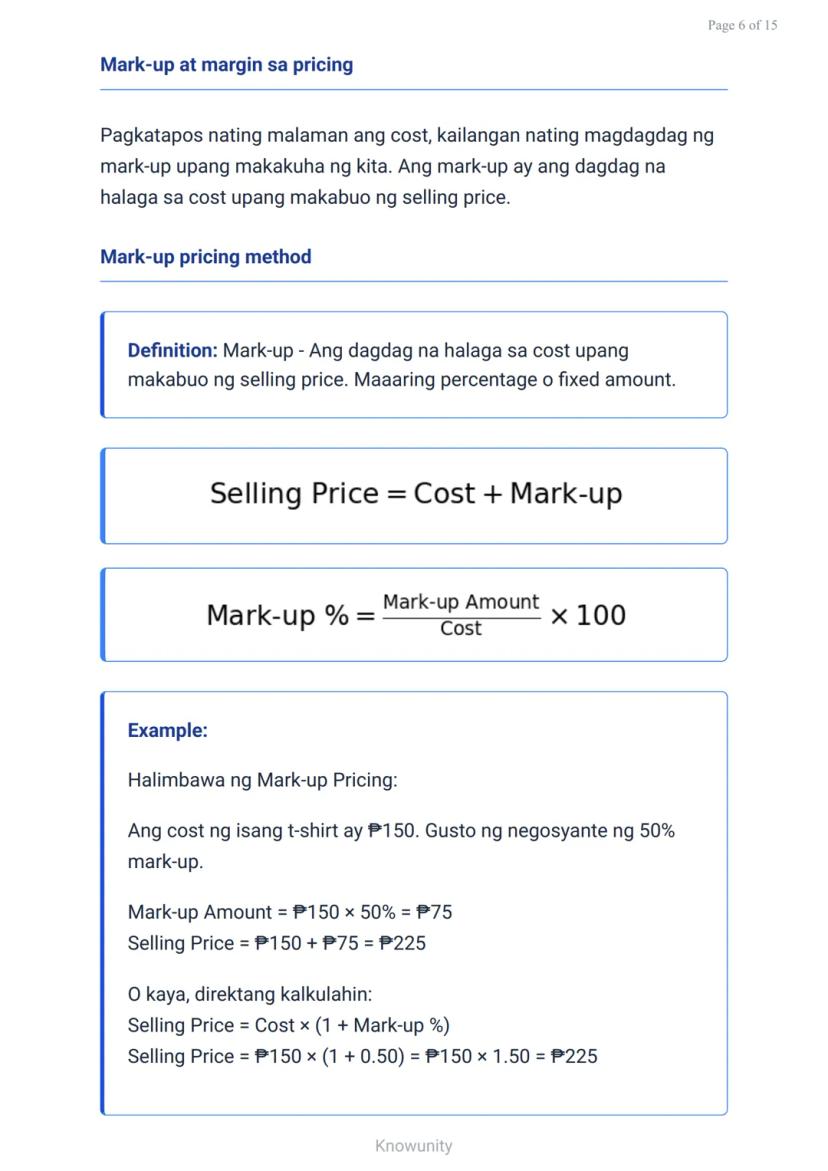
Task: Click the bold "Example:" label
Action: (x=167, y=731)
